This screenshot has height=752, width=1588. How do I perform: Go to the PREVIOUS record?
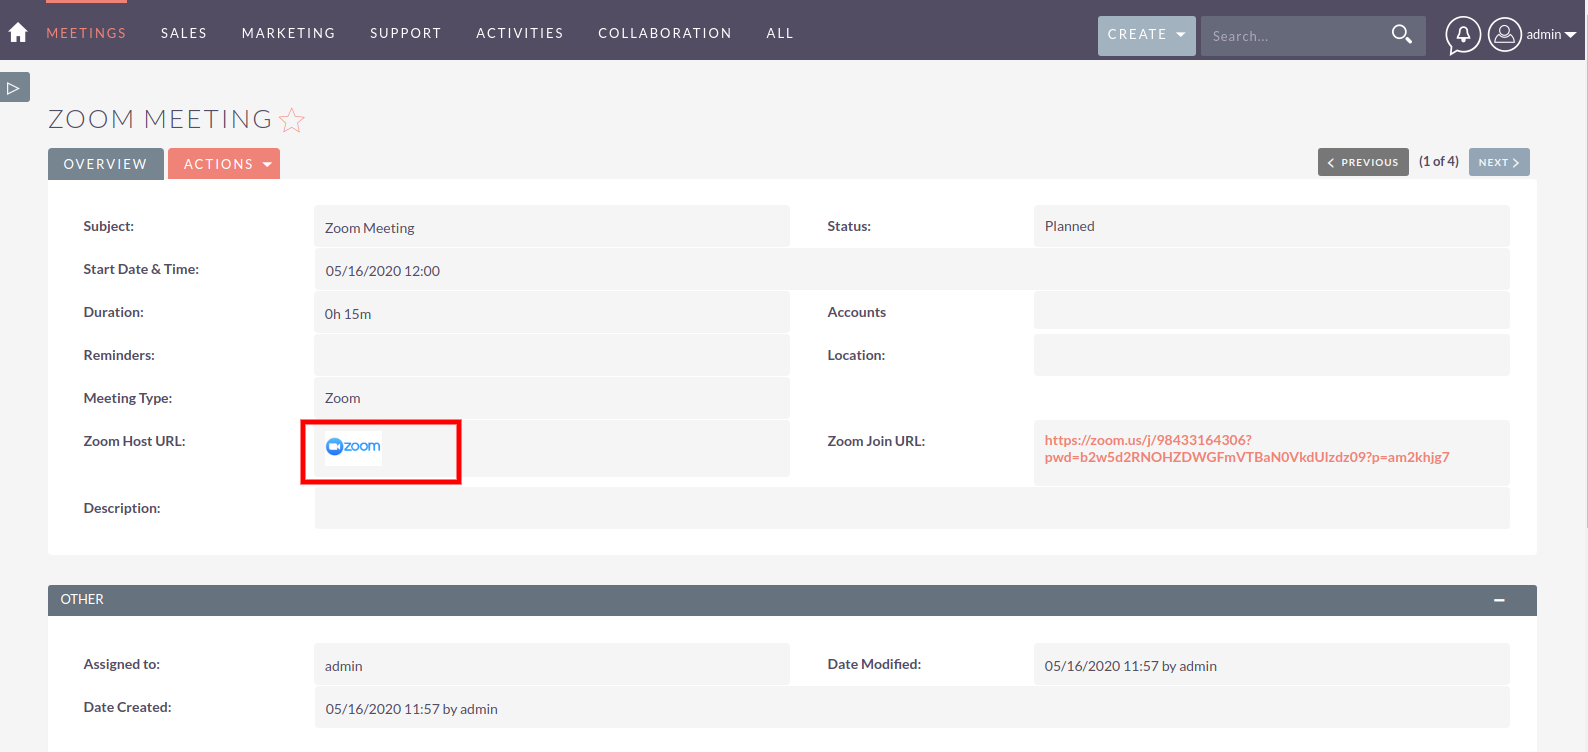1363,162
